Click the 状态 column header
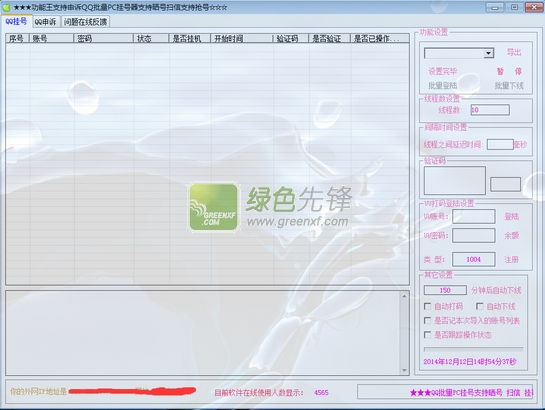The image size is (545, 410). click(x=151, y=38)
